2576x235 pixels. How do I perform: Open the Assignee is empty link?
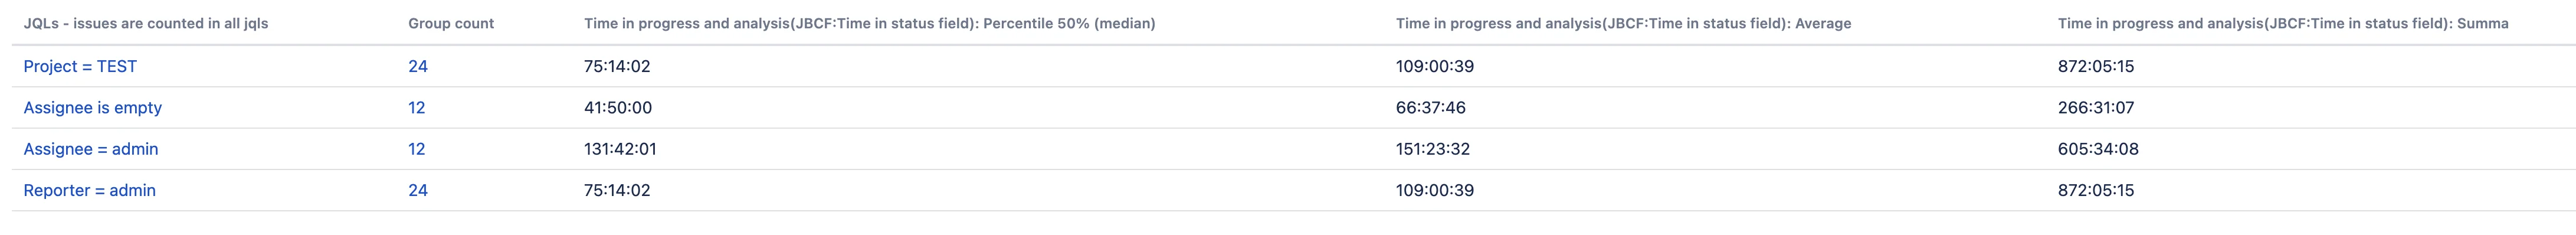[x=93, y=107]
